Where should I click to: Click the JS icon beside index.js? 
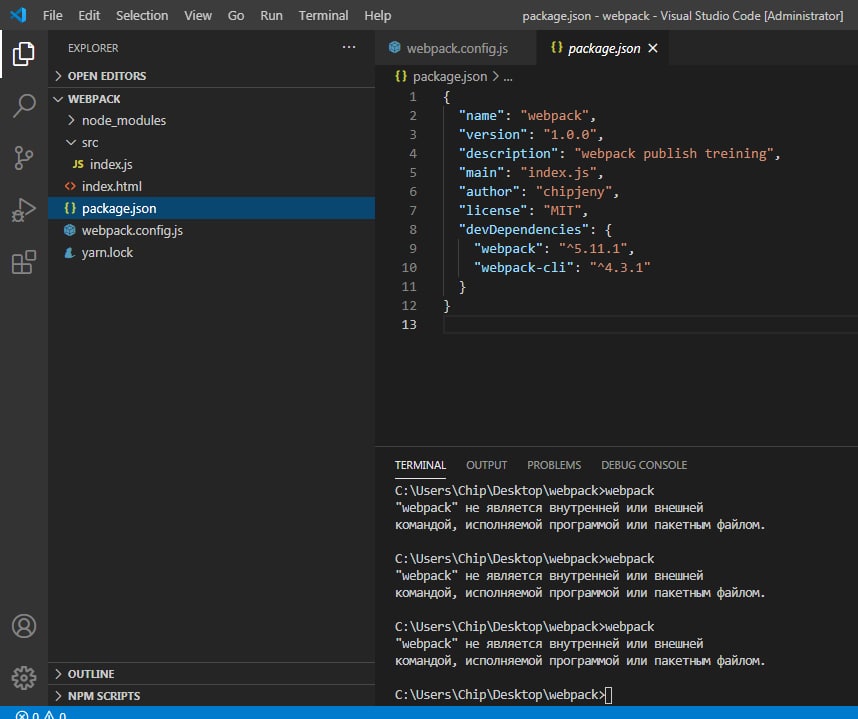pyautogui.click(x=78, y=164)
